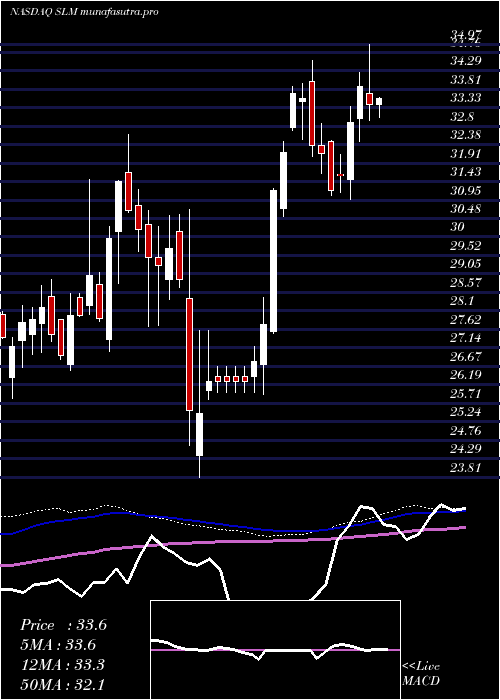This screenshot has height=700, width=500.
Task: Select the 28.57 price axis label
Action: (466, 283)
